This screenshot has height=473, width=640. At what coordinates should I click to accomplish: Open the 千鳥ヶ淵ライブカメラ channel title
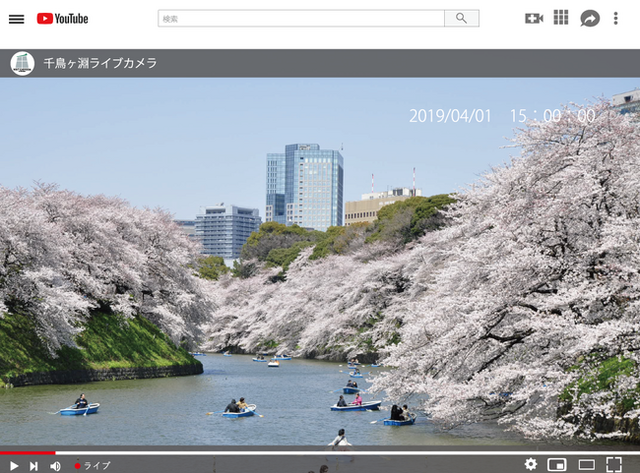pos(100,63)
